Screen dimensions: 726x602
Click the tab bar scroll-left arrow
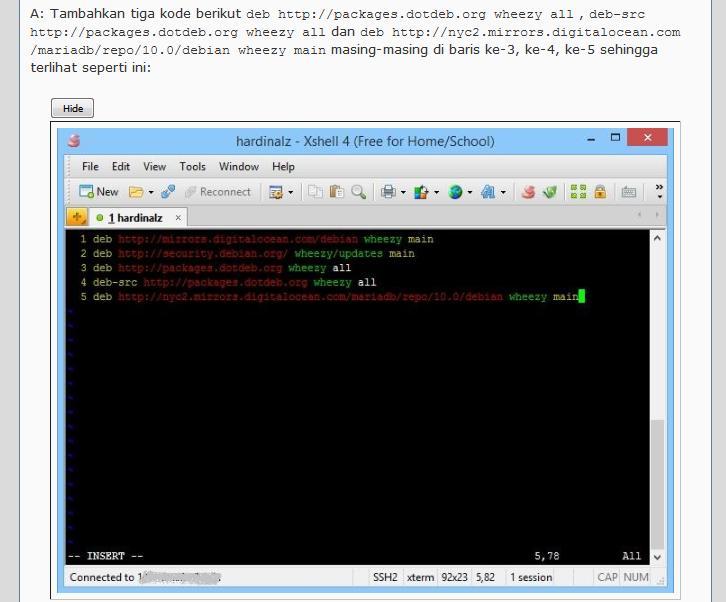(x=639, y=214)
